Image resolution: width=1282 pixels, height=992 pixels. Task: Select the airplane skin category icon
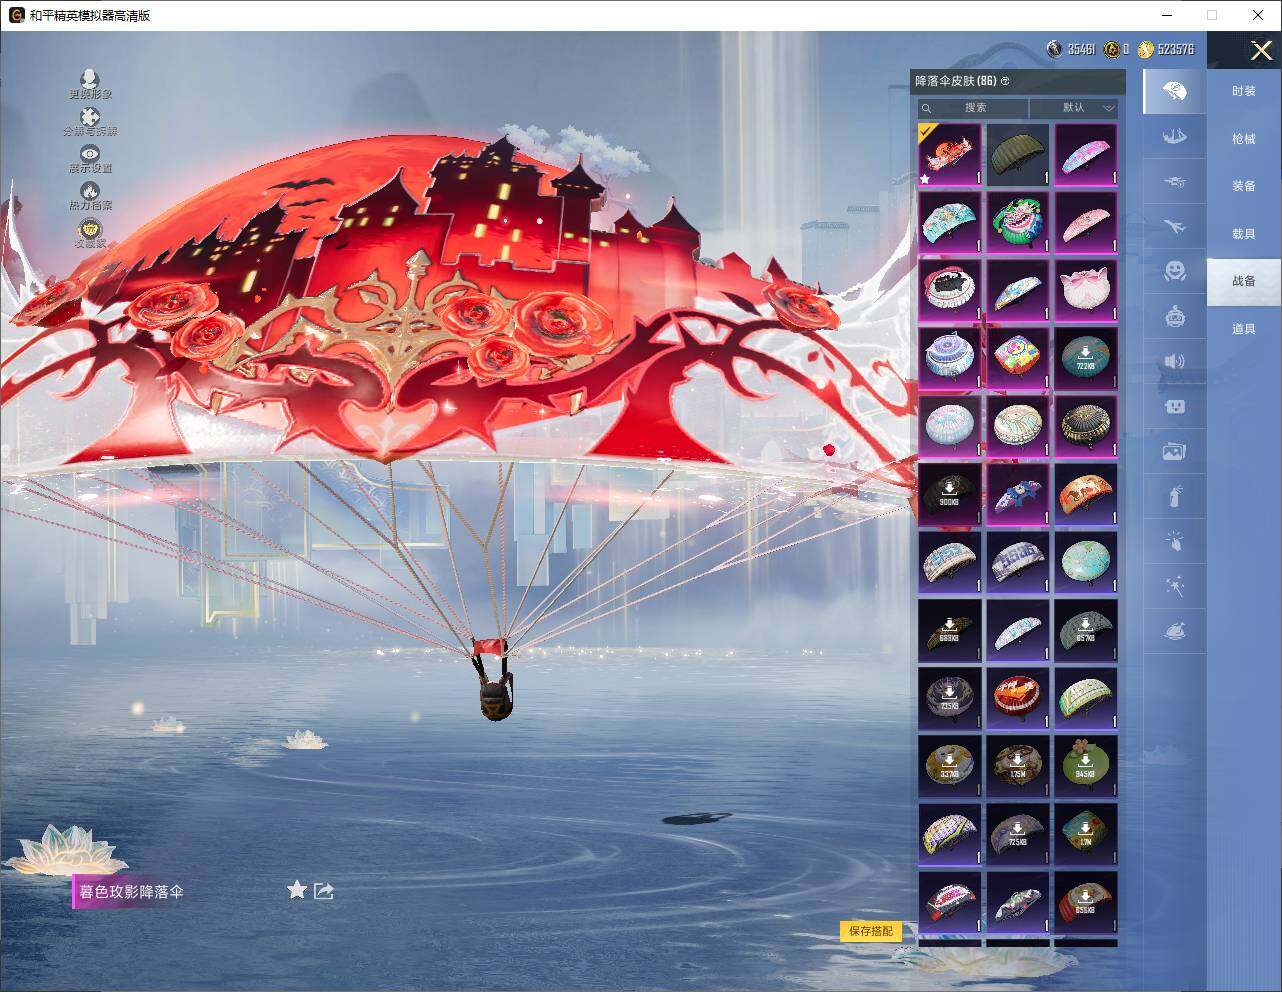[x=1175, y=227]
